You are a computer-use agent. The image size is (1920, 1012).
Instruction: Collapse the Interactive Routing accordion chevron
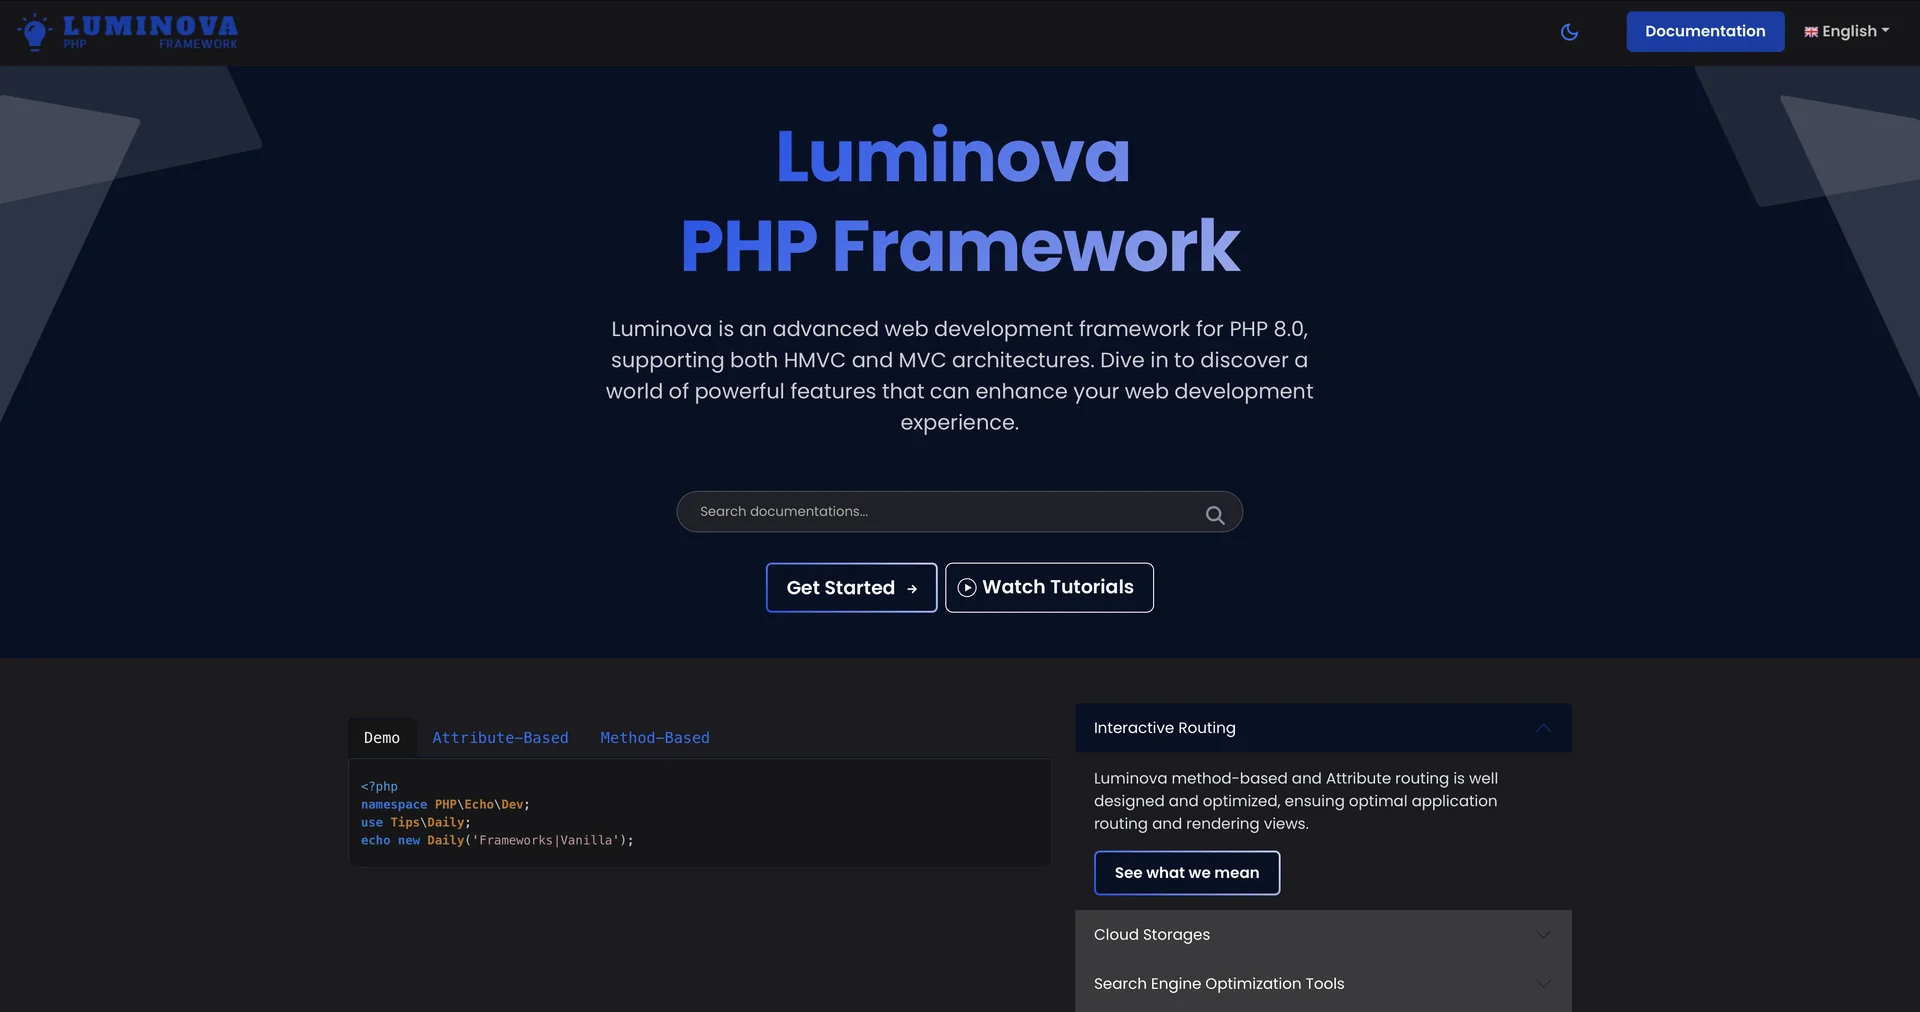click(1543, 728)
